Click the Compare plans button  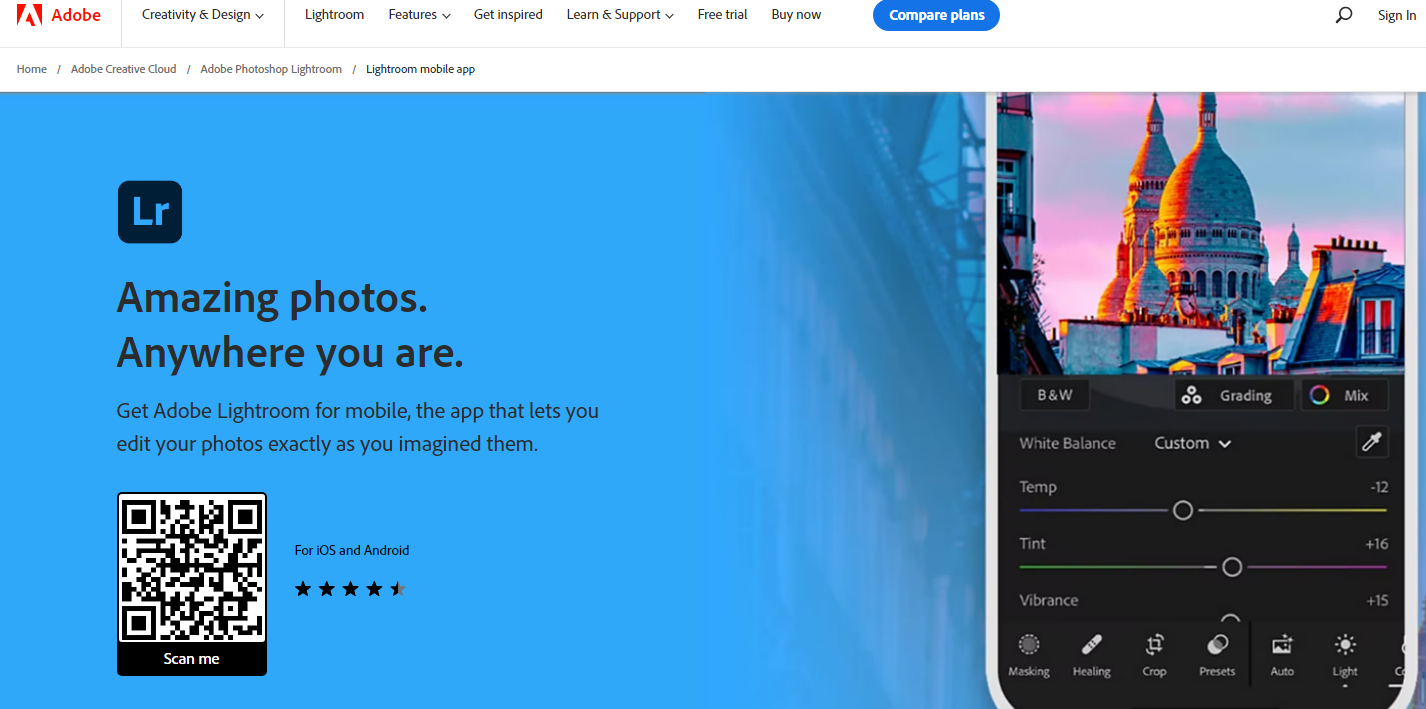pyautogui.click(x=936, y=15)
